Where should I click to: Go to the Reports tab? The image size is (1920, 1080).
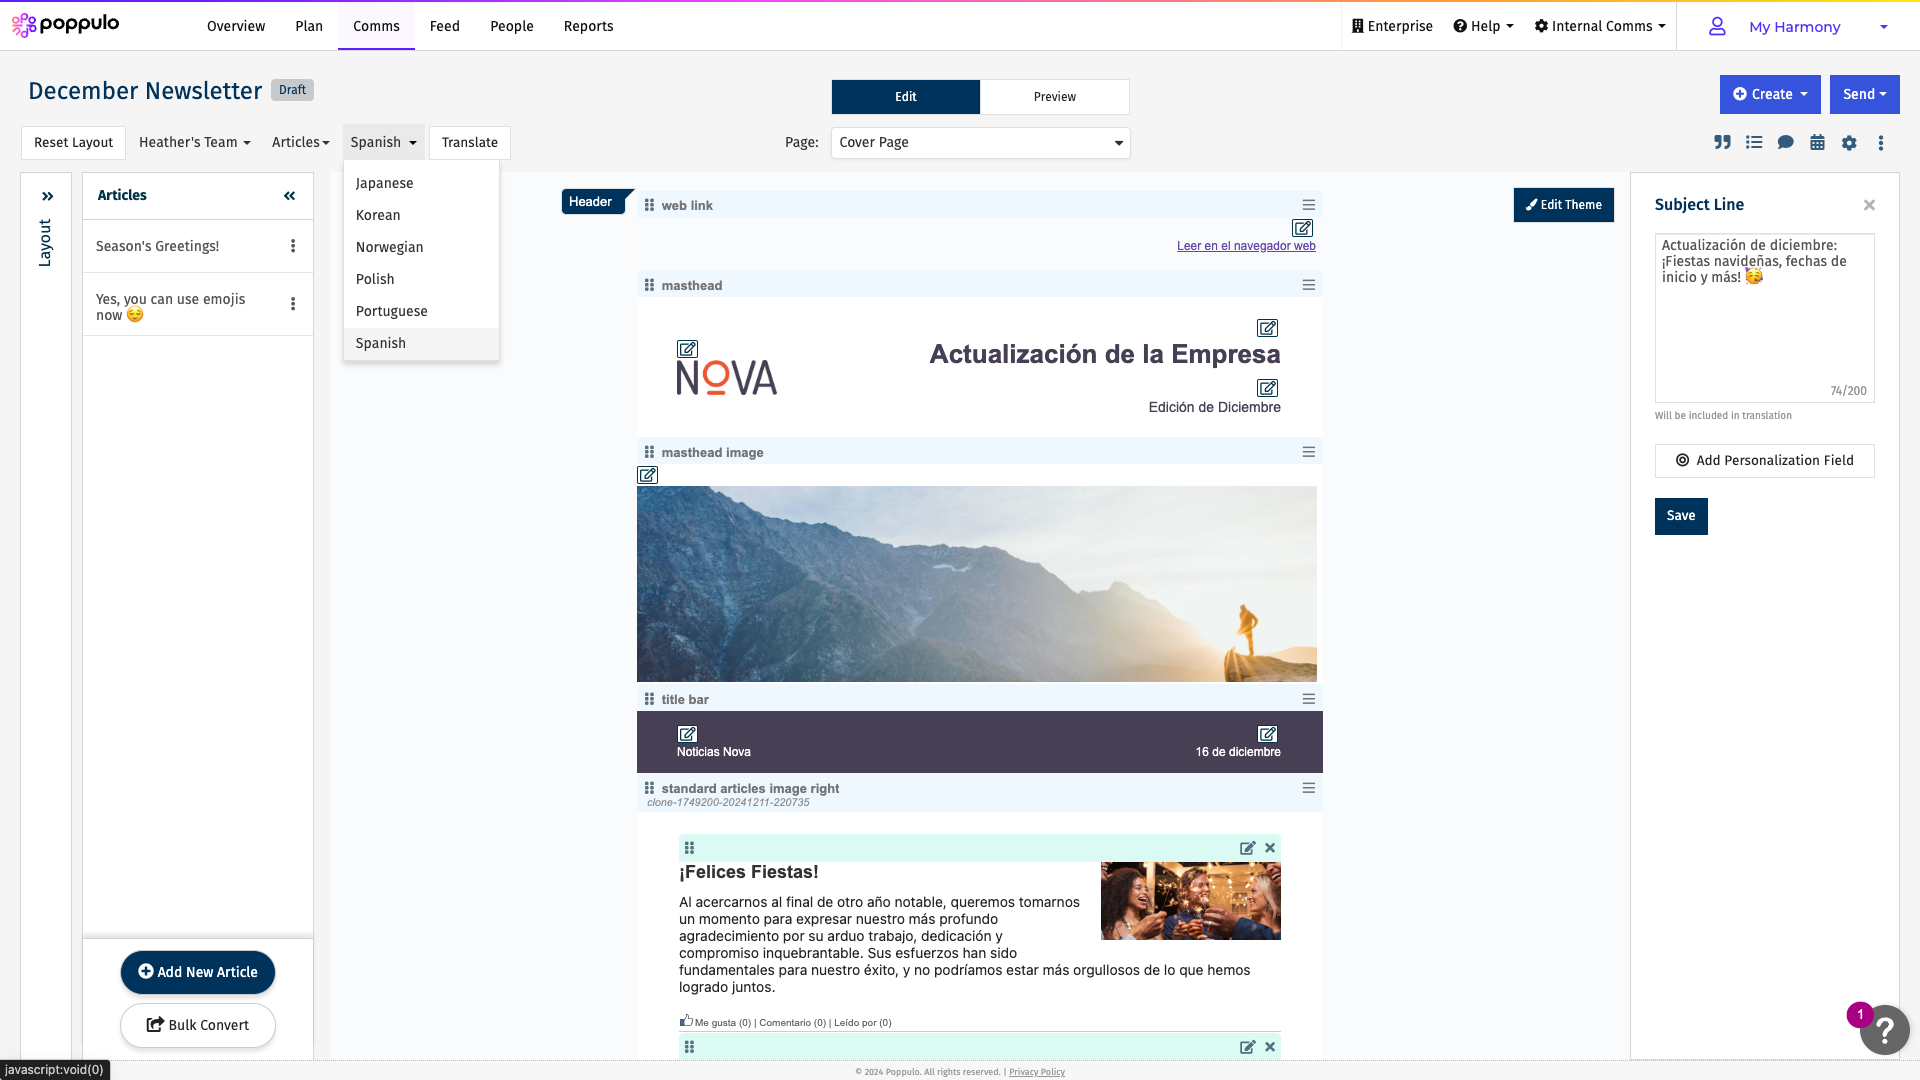tap(588, 26)
